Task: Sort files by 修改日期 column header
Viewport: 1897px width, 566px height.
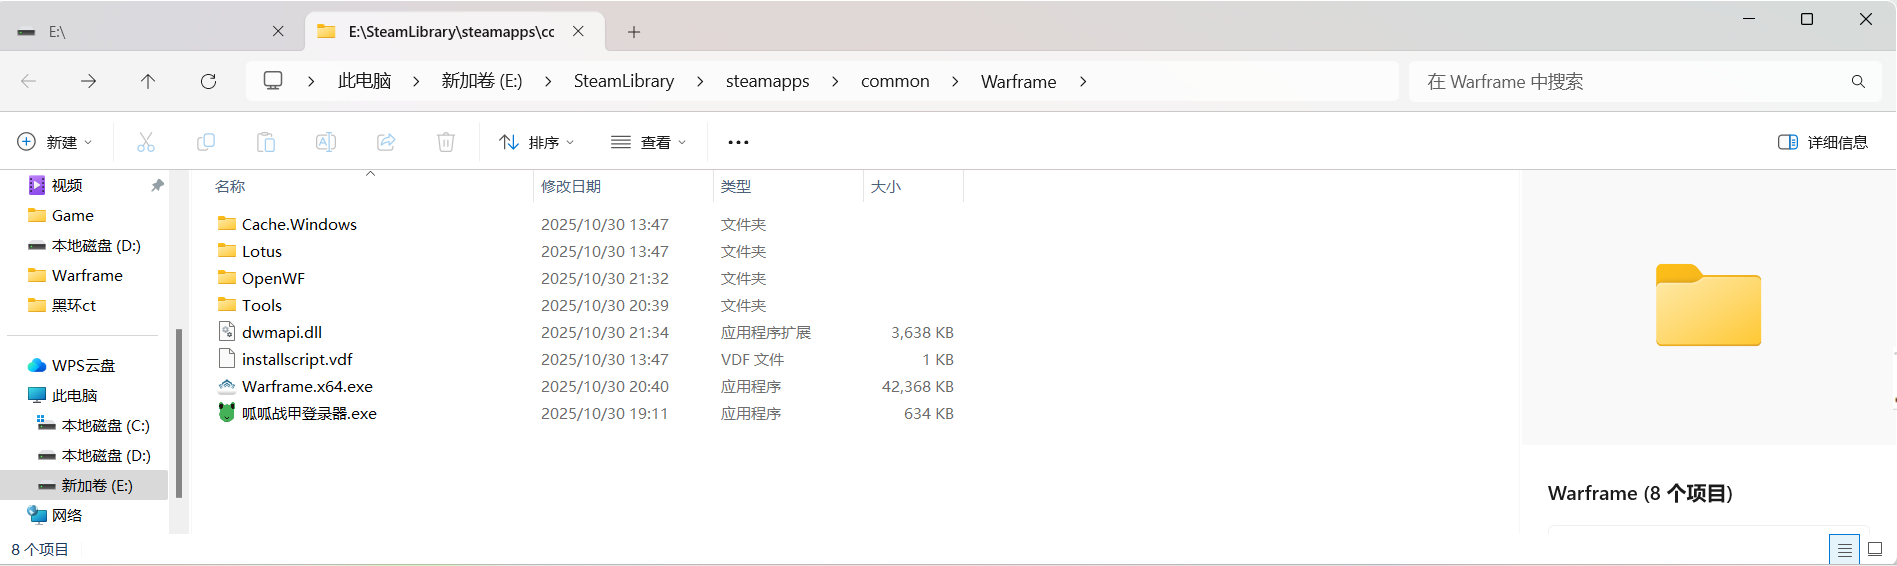Action: tap(571, 186)
